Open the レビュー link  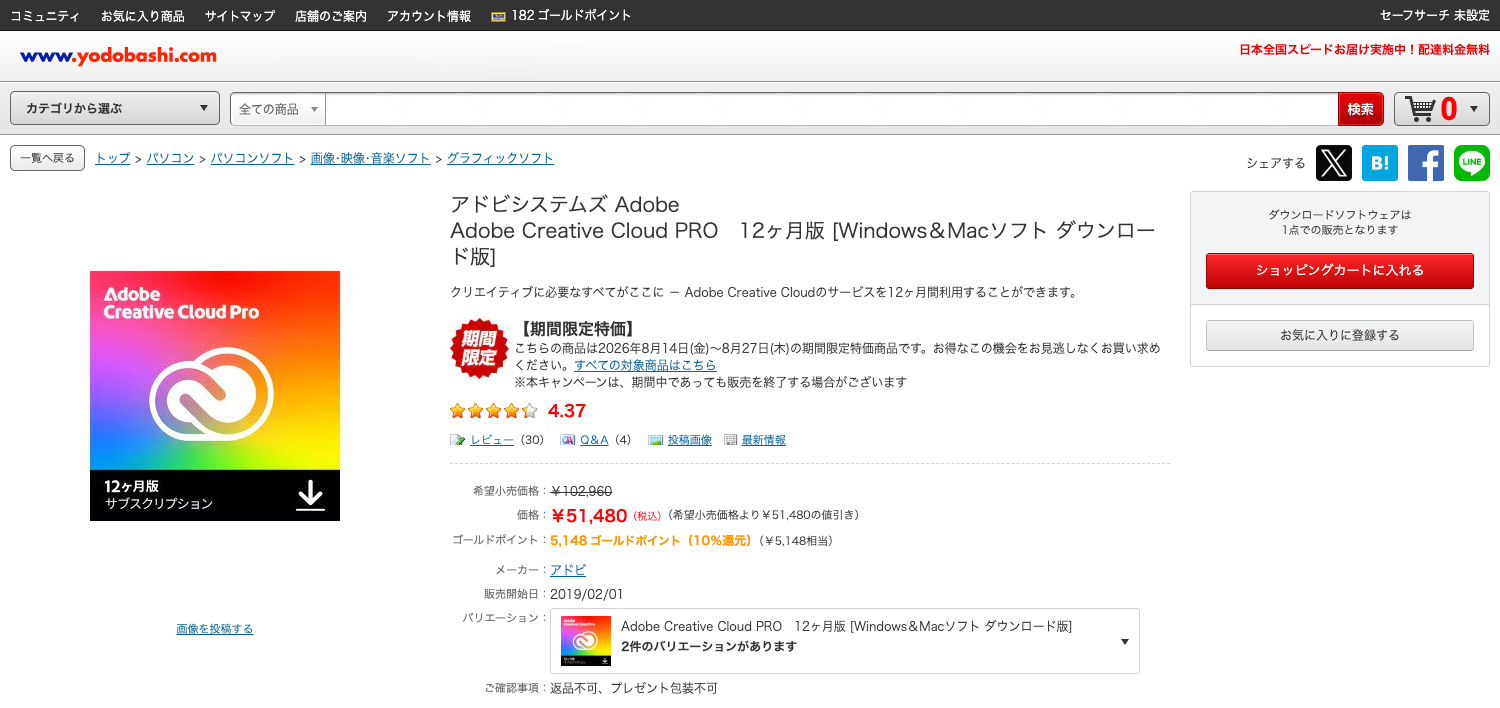coord(492,440)
